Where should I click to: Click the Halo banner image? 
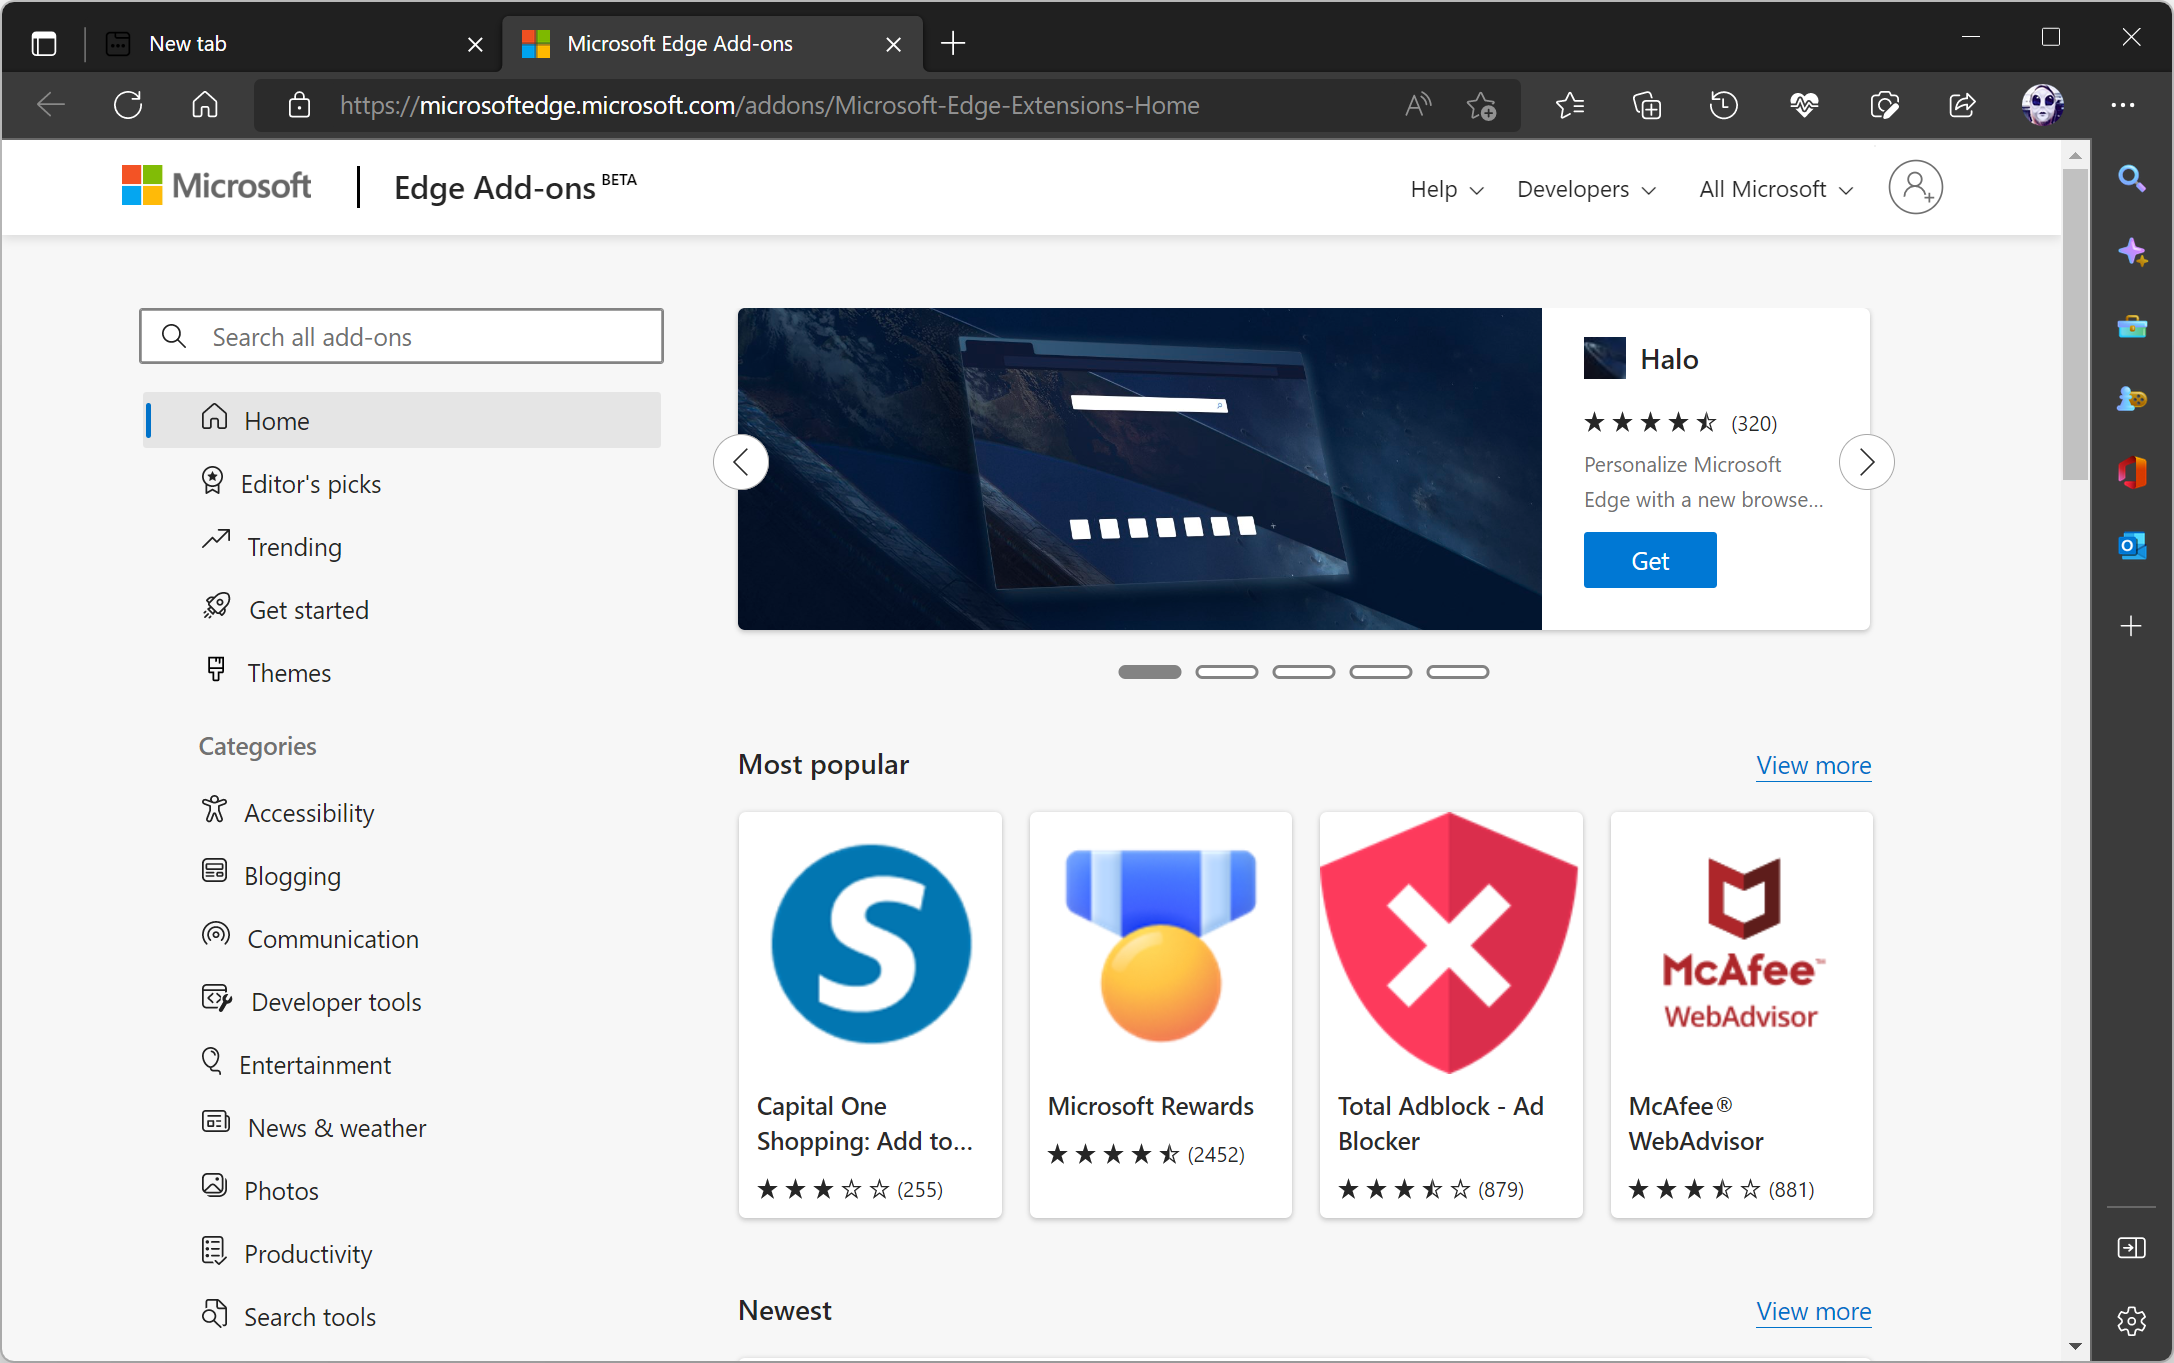pos(1140,469)
